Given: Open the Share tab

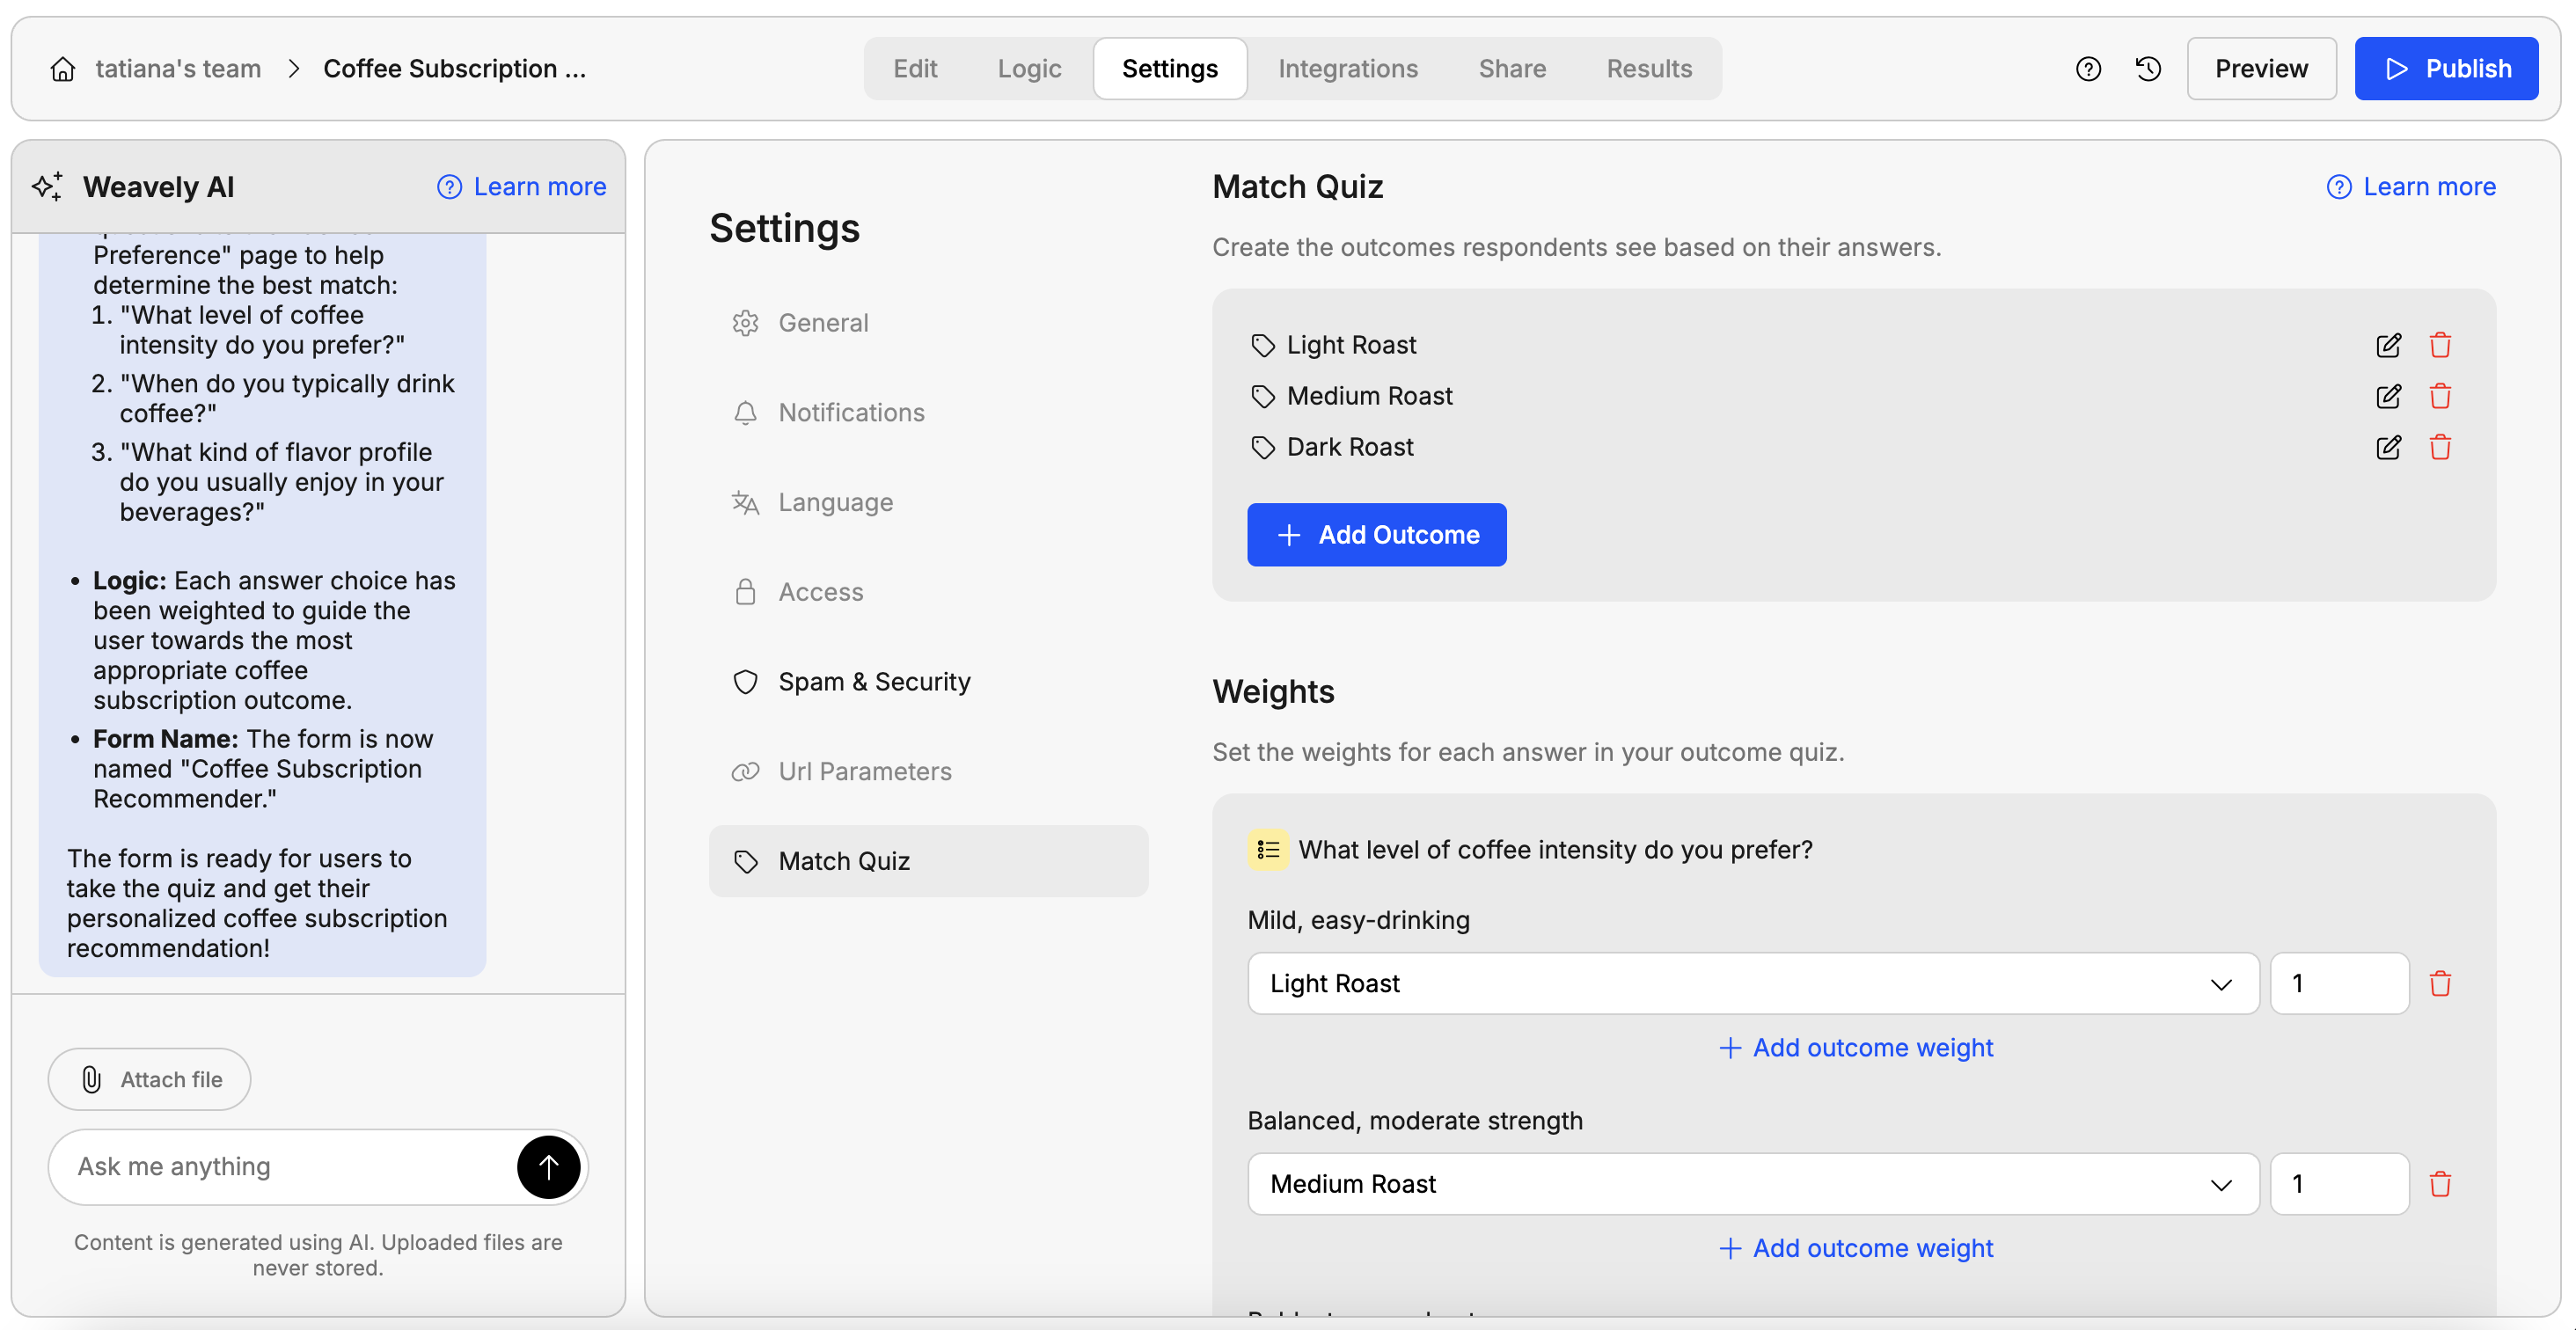Looking at the screenshot, I should click(x=1512, y=69).
